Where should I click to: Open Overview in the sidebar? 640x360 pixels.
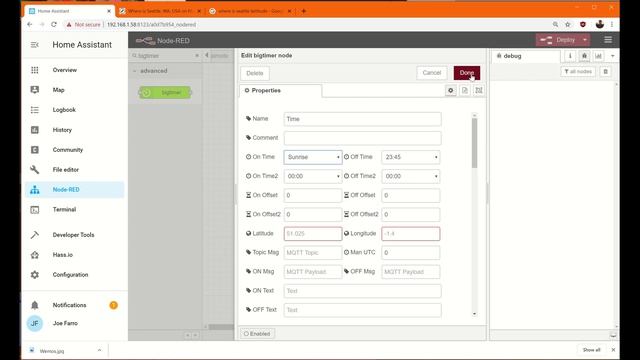tap(64, 70)
